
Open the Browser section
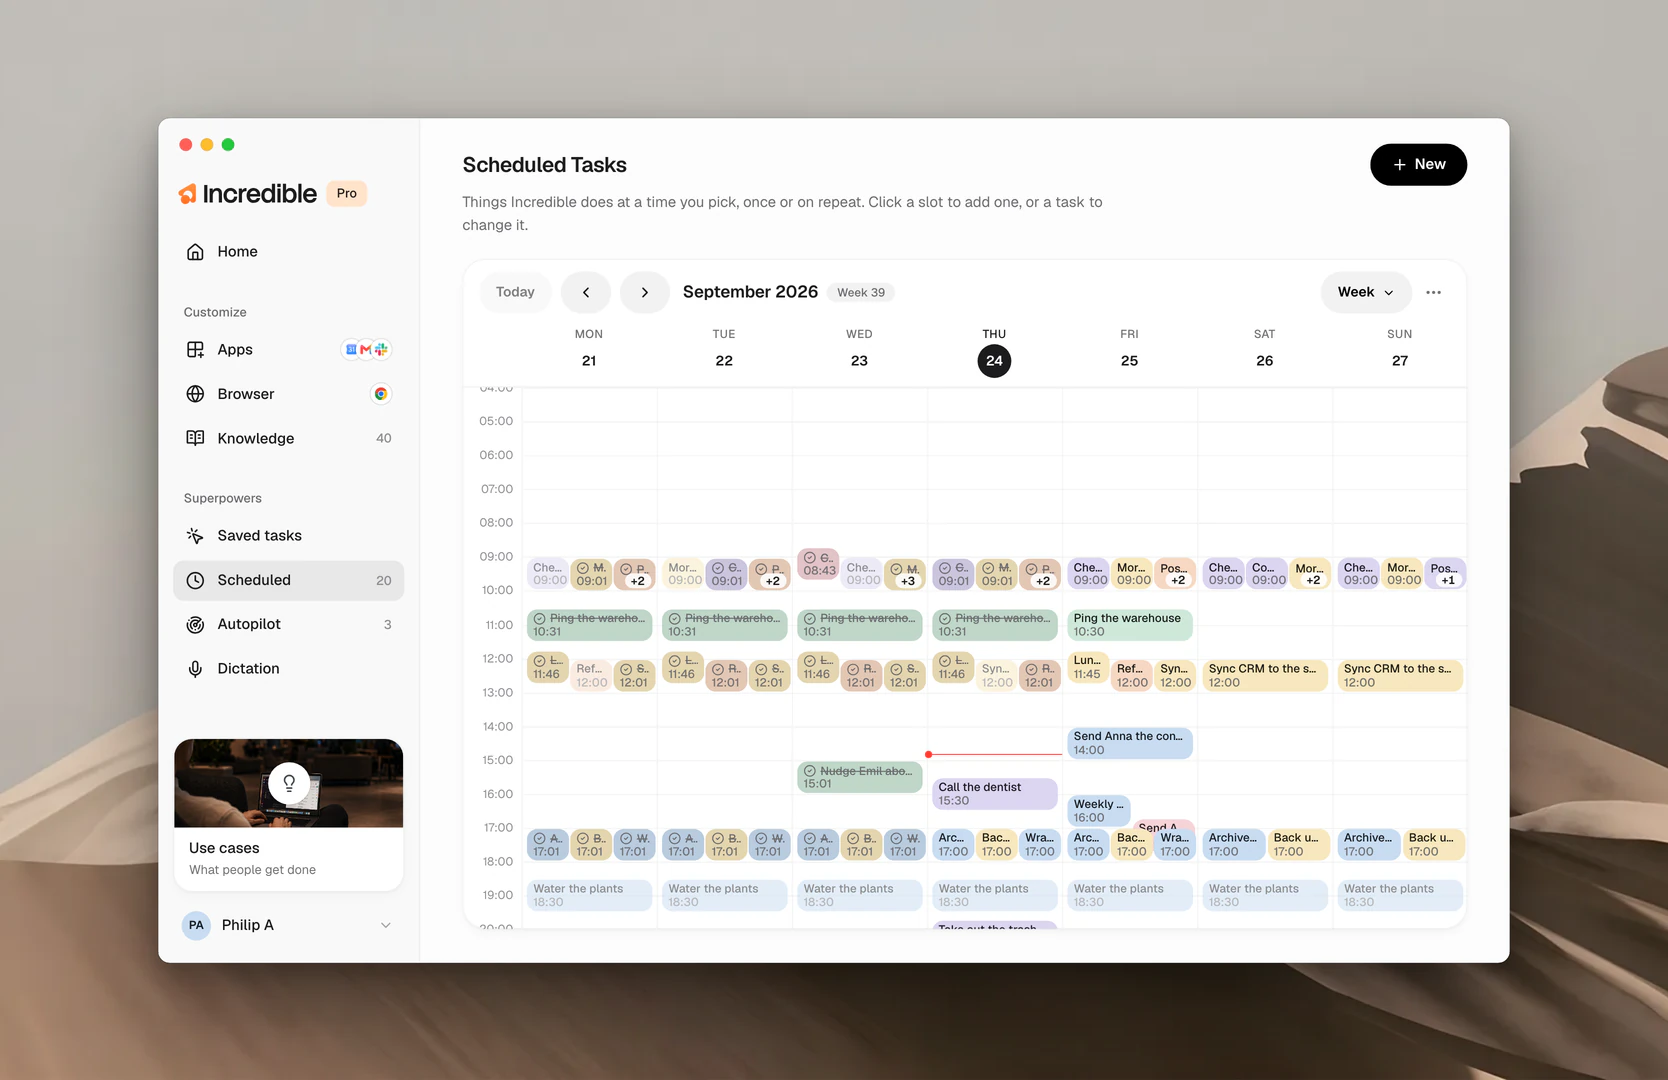tap(288, 394)
